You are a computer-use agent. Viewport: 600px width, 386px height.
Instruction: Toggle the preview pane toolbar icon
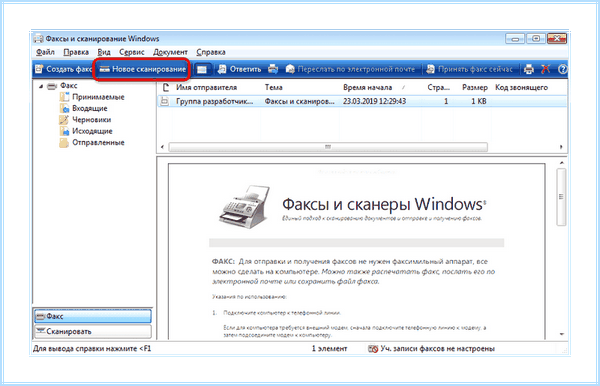(x=202, y=69)
